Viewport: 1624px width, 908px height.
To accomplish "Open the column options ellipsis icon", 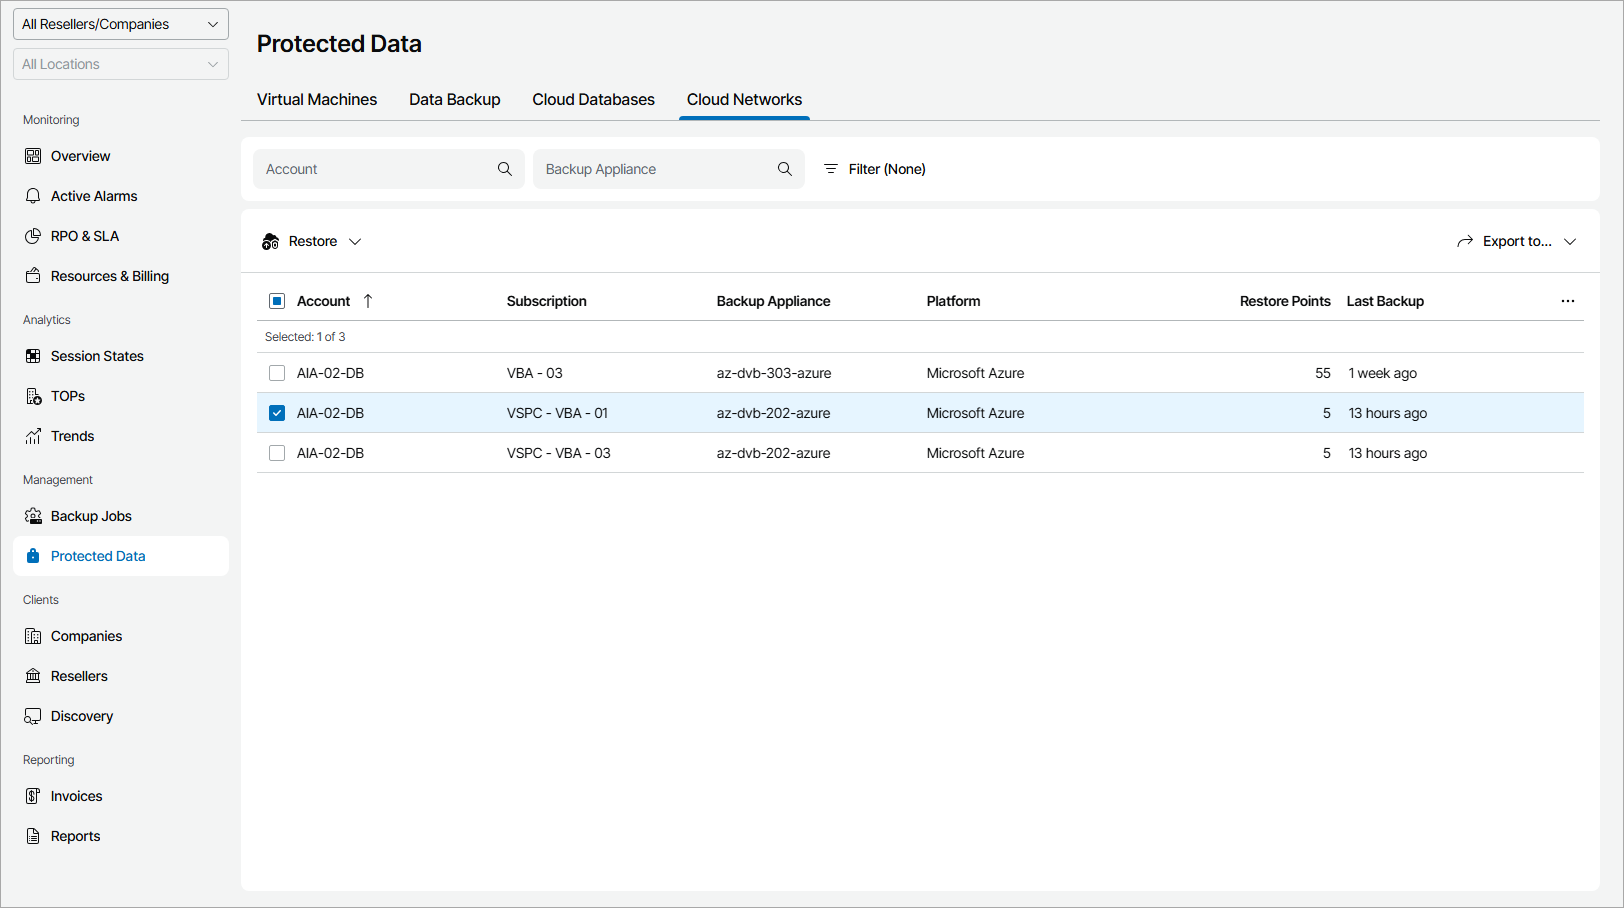I will [1567, 301].
